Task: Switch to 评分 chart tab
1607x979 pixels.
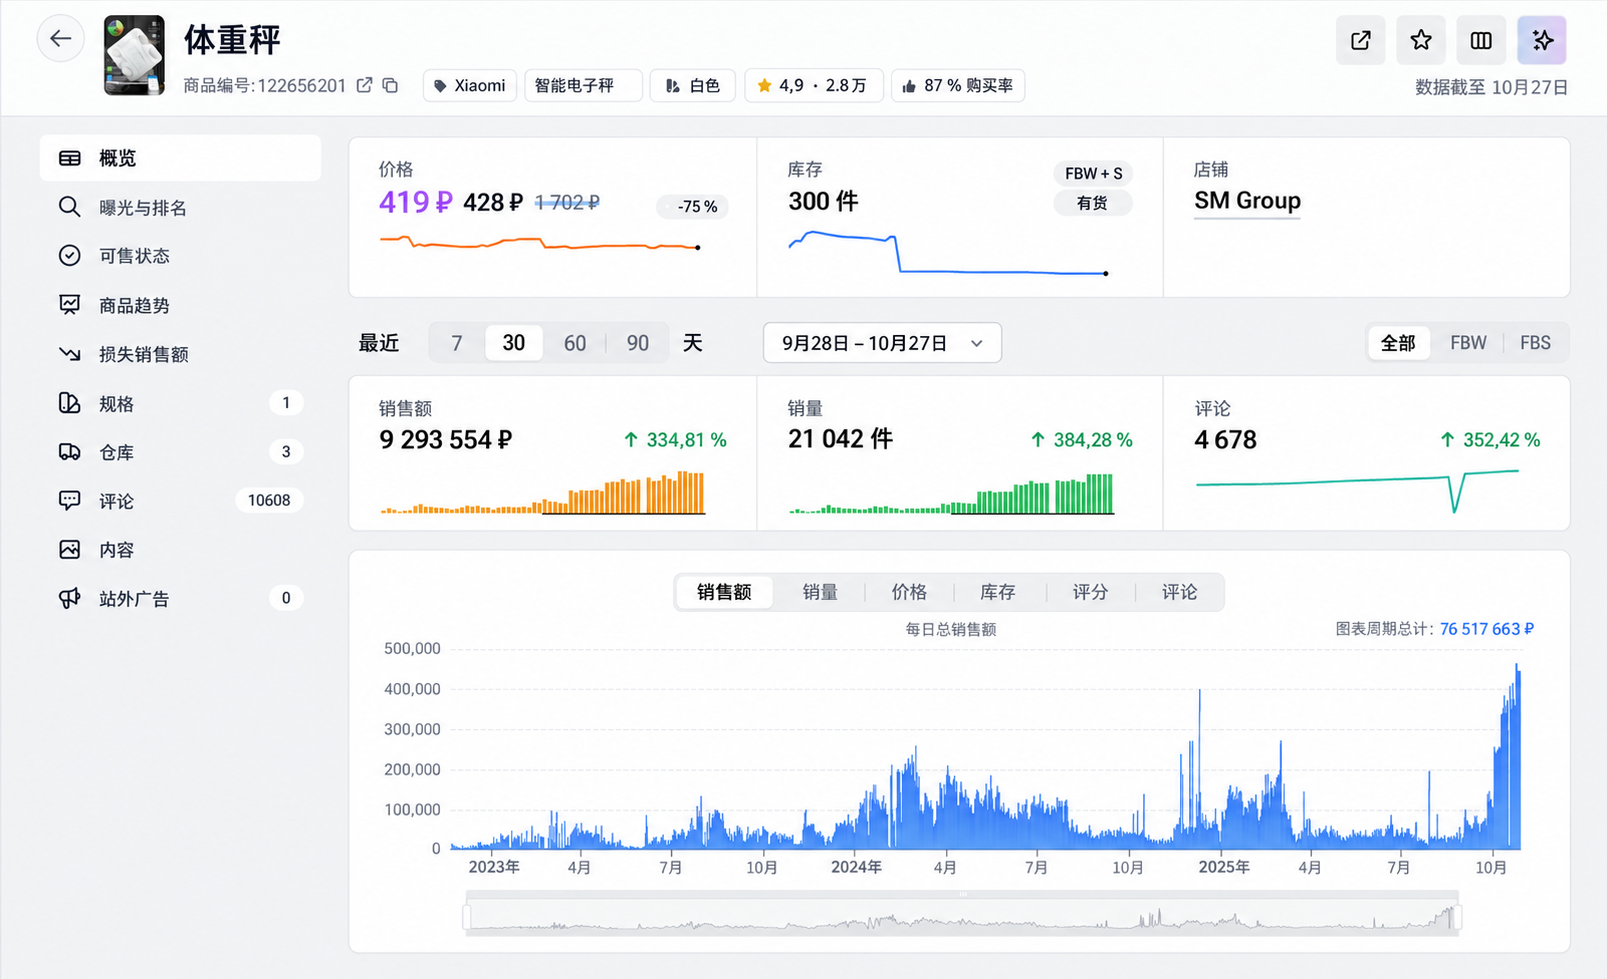Action: tap(1090, 592)
